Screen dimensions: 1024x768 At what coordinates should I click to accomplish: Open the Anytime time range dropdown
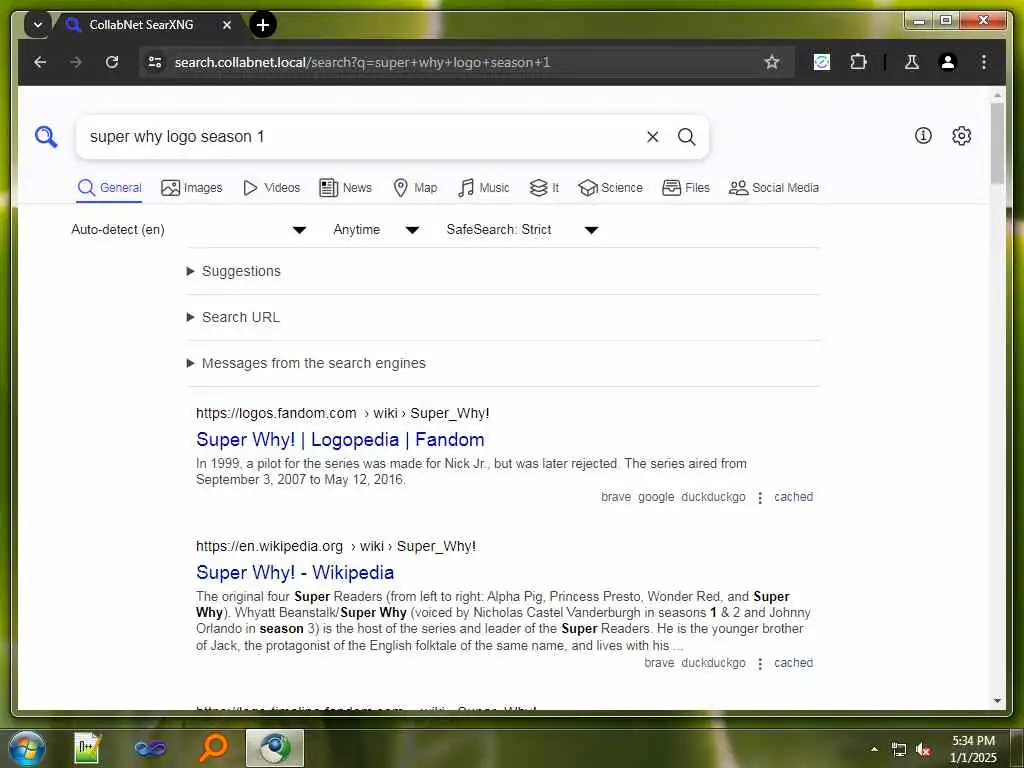point(376,230)
